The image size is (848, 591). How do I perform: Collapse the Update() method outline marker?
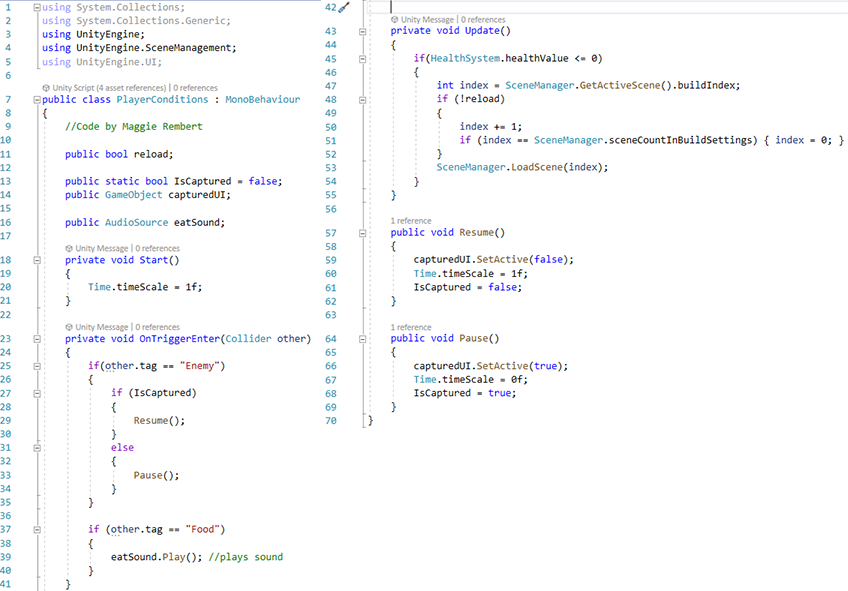tap(362, 31)
